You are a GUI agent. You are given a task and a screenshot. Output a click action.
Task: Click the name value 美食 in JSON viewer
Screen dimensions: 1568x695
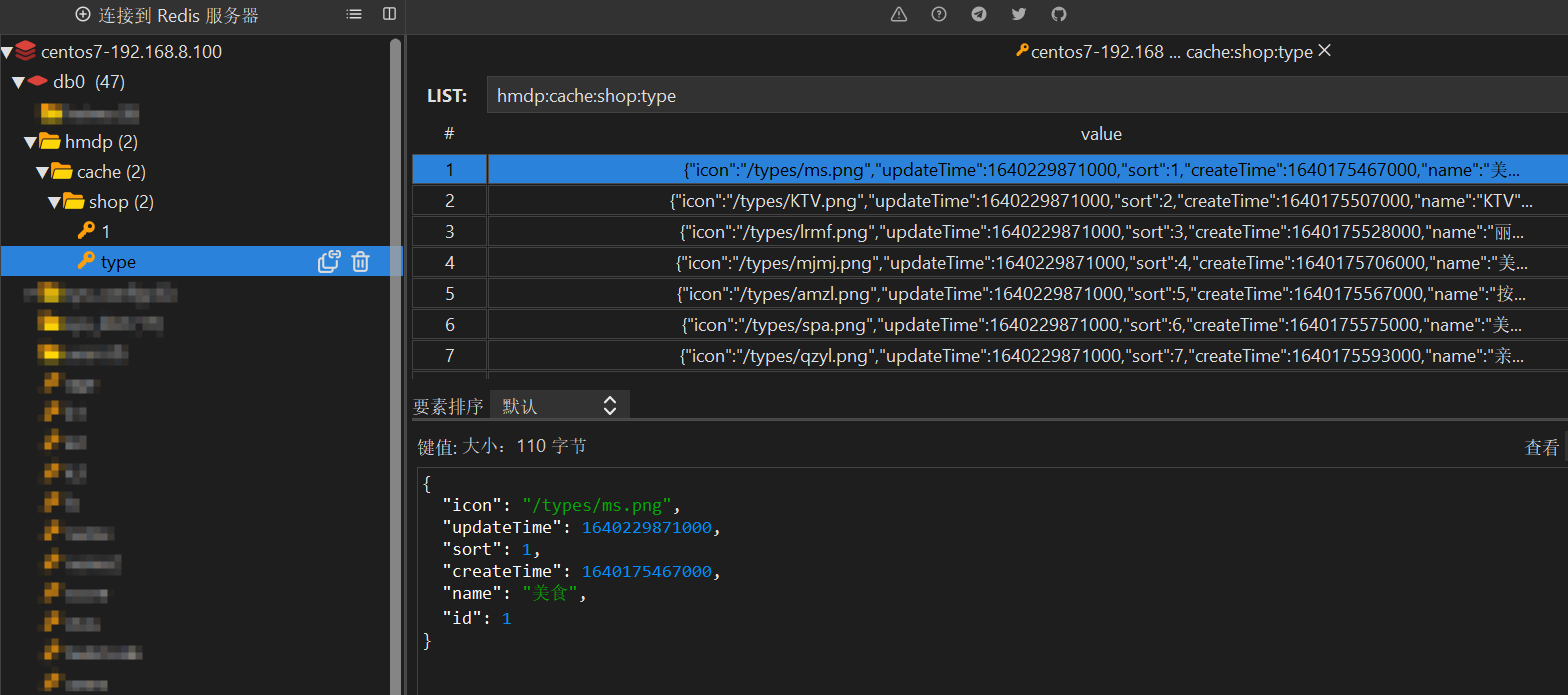(x=550, y=593)
